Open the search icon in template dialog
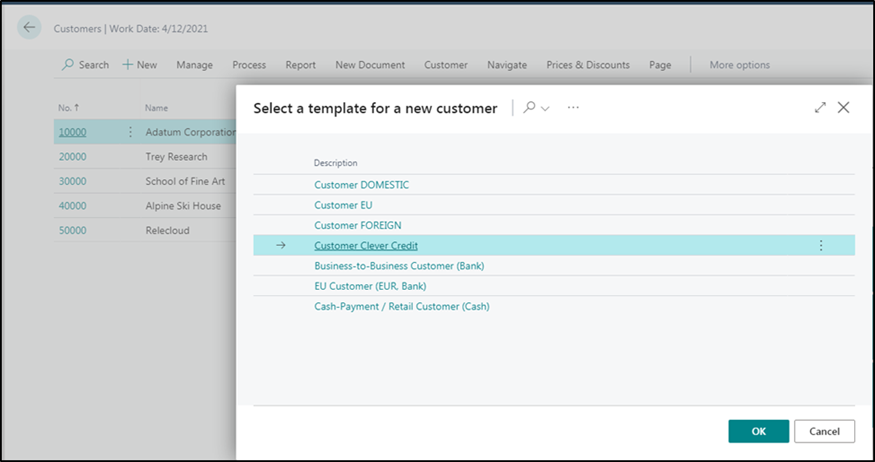This screenshot has height=462, width=875. point(528,107)
